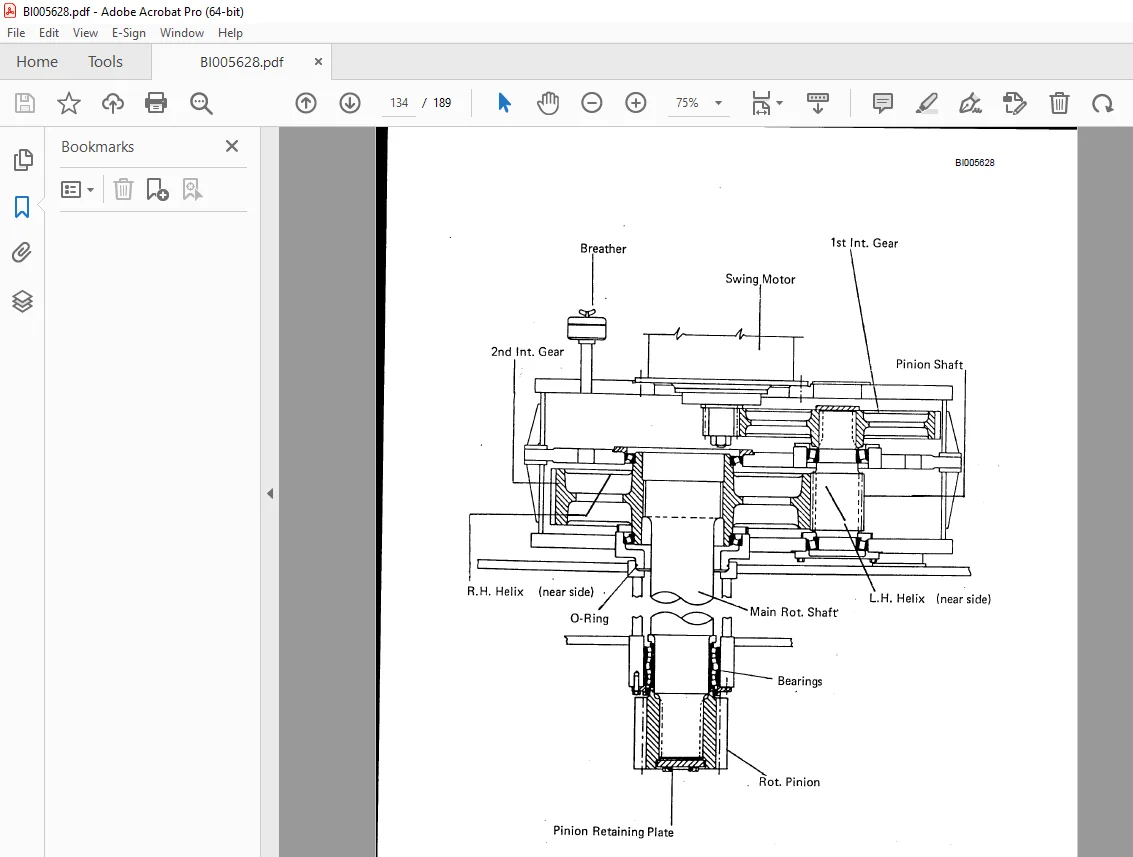Click the stamp and edit tool icon

click(1014, 103)
